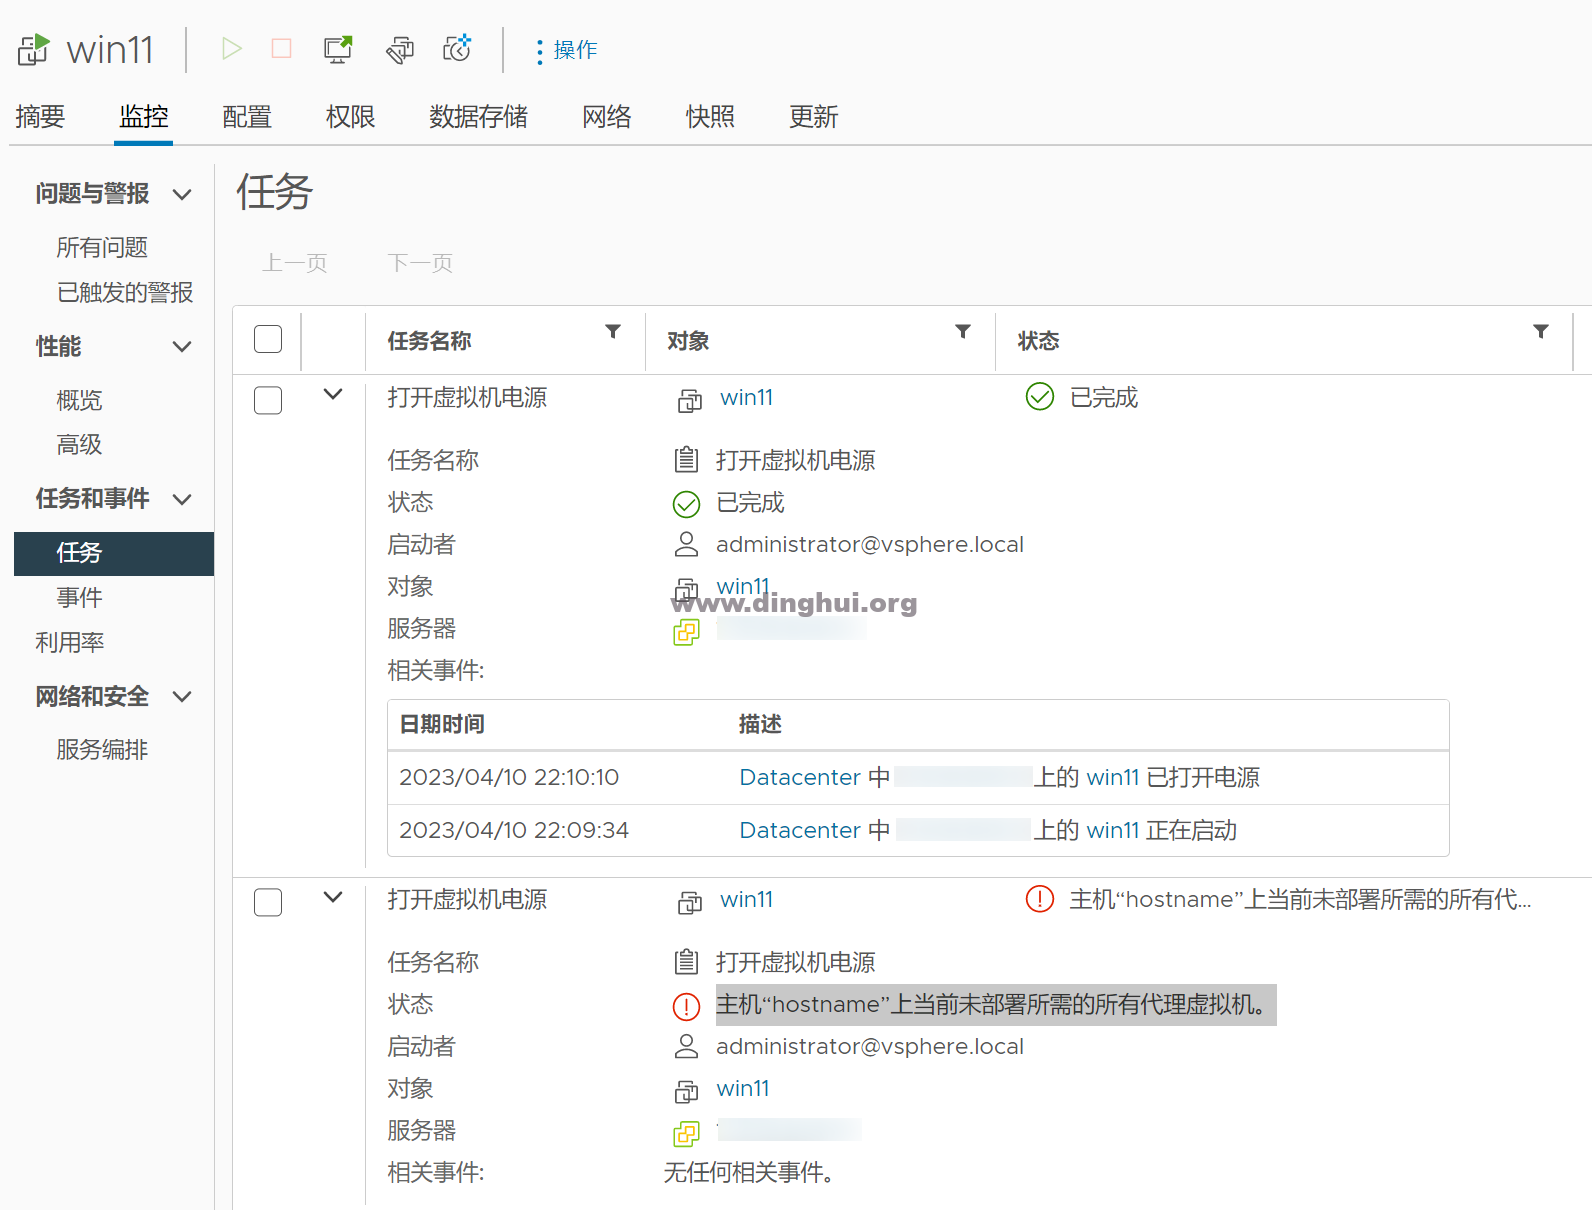Collapse the 网络和安全 section

coord(182,696)
